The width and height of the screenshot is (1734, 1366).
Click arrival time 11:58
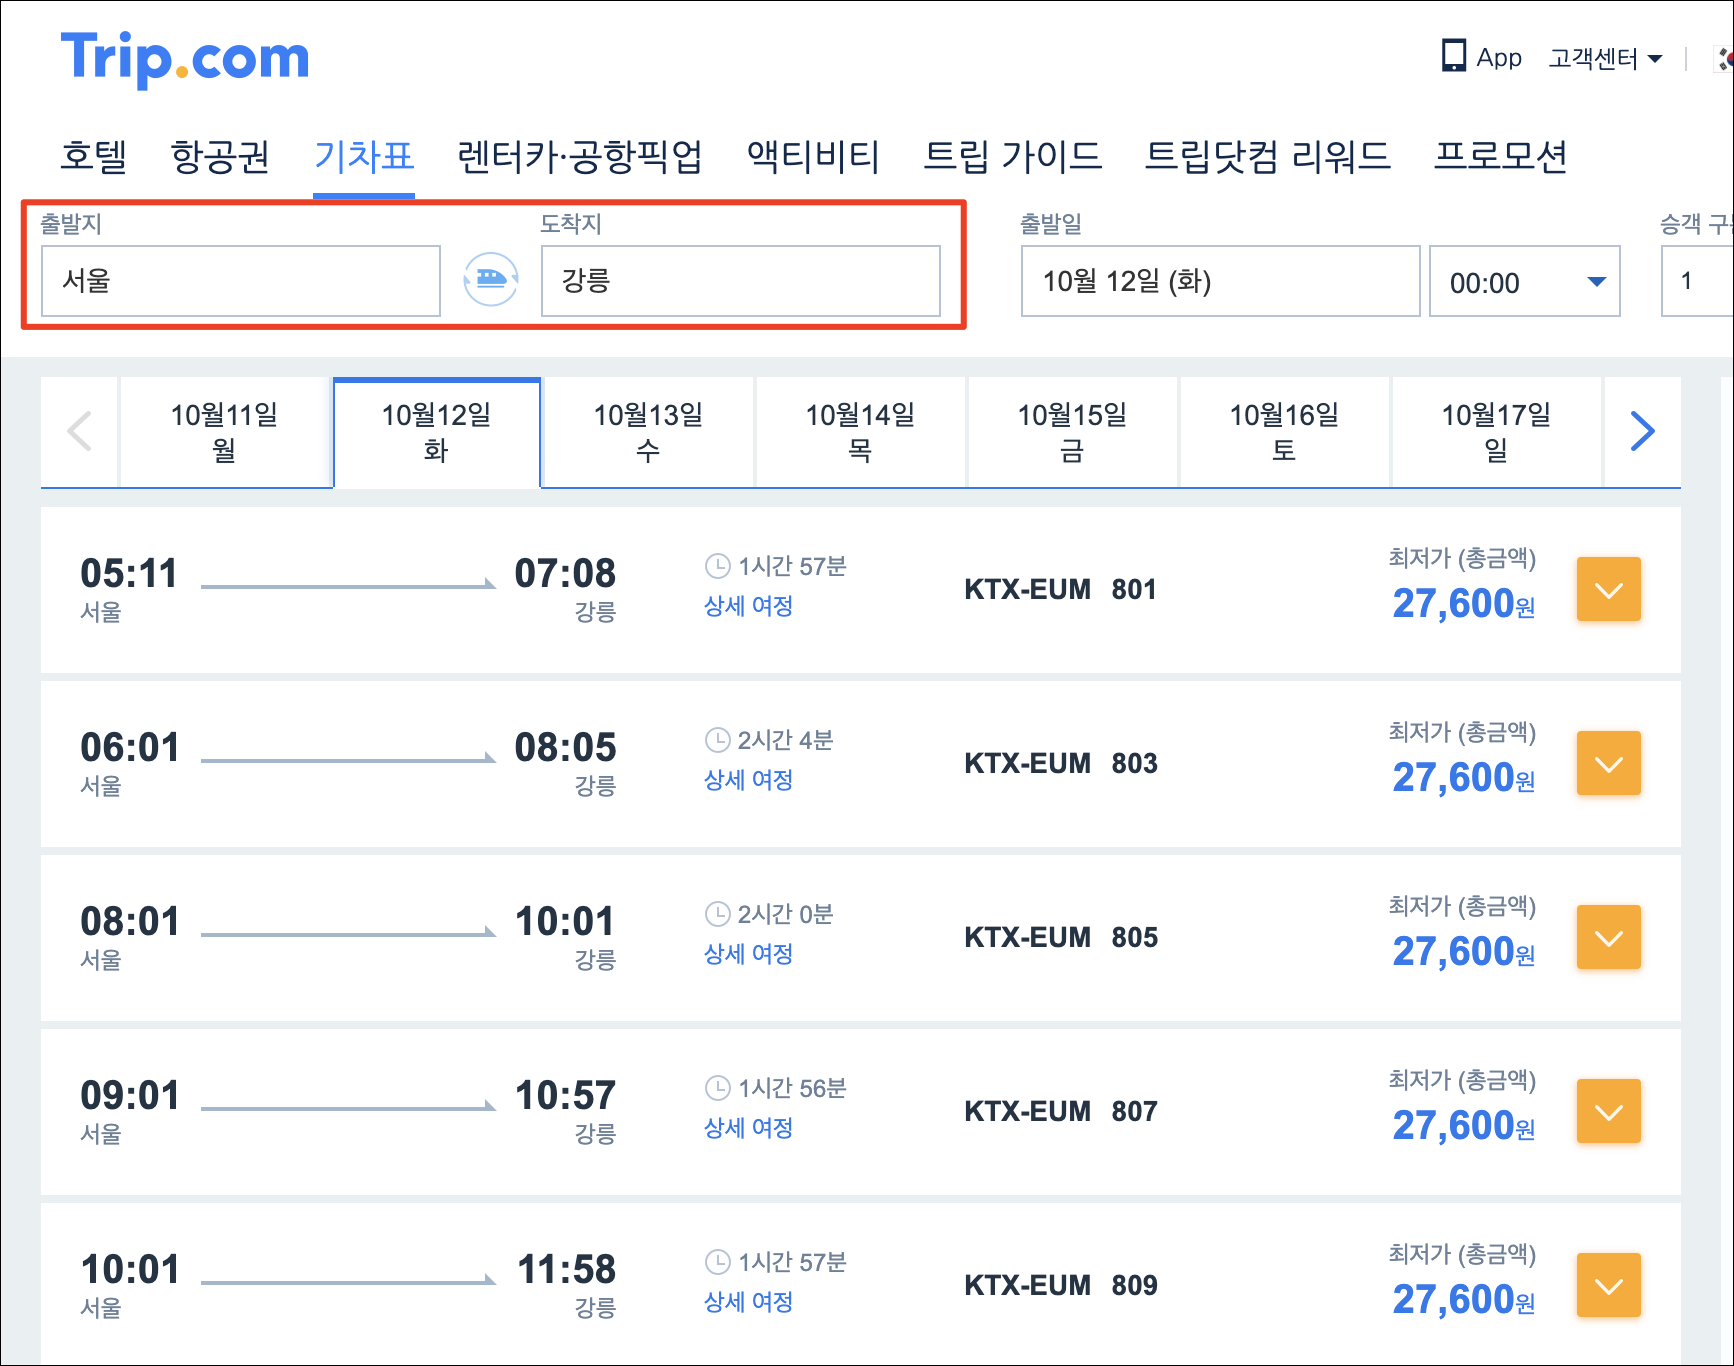[x=567, y=1269]
